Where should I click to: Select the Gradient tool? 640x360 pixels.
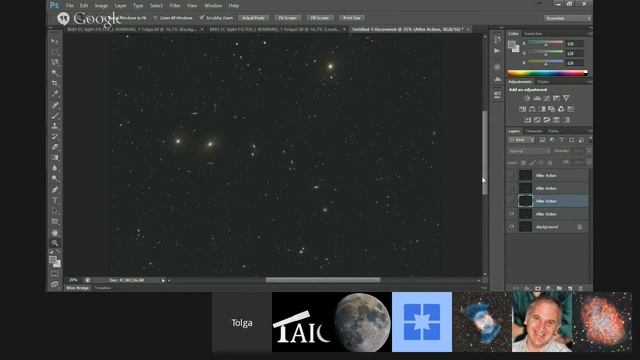[54, 158]
